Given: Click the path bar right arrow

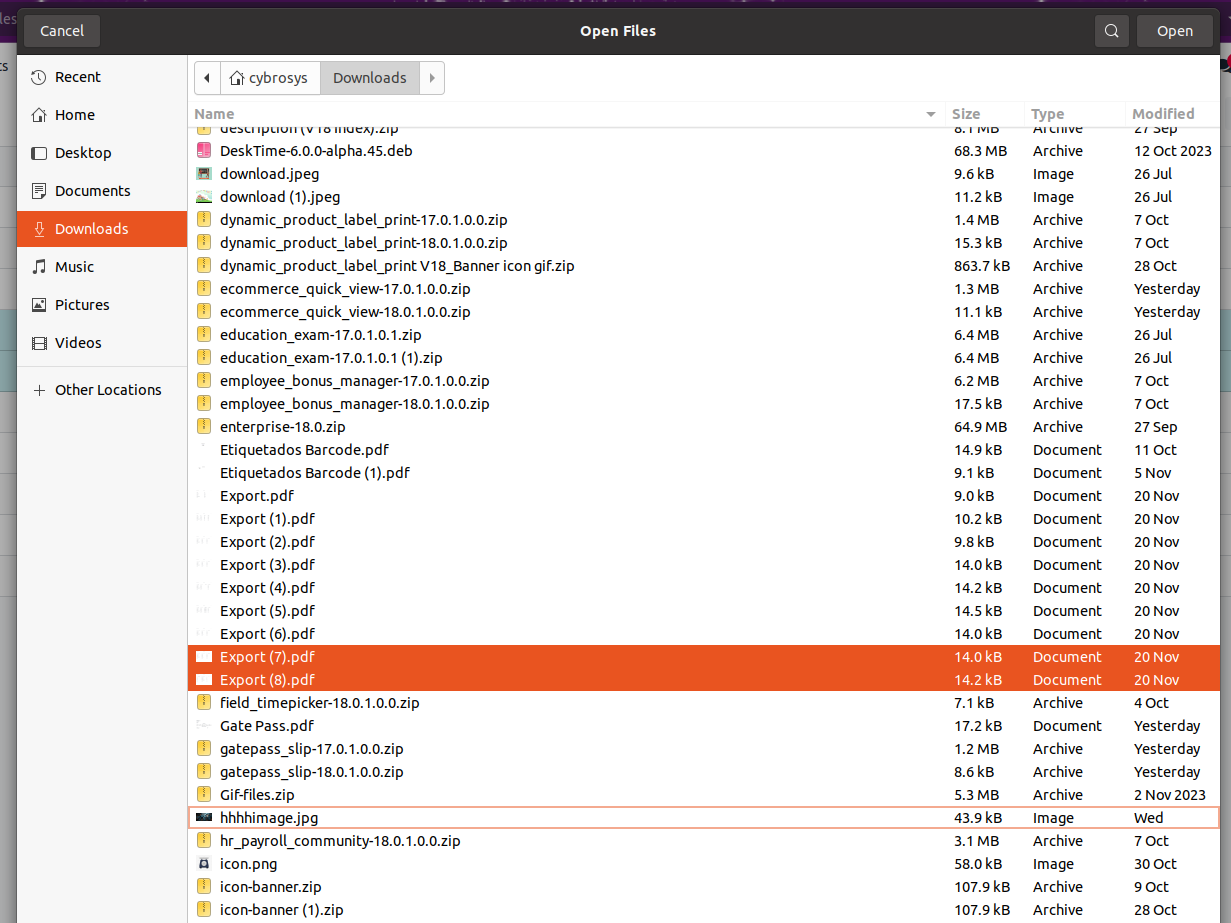Looking at the screenshot, I should (432, 78).
